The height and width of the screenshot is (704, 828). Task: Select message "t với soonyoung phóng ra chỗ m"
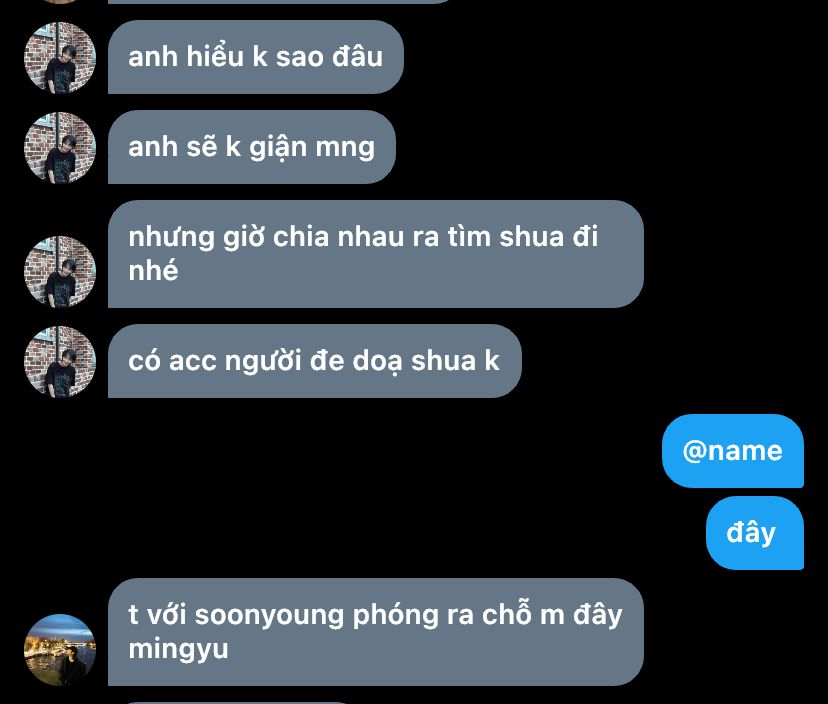375,632
